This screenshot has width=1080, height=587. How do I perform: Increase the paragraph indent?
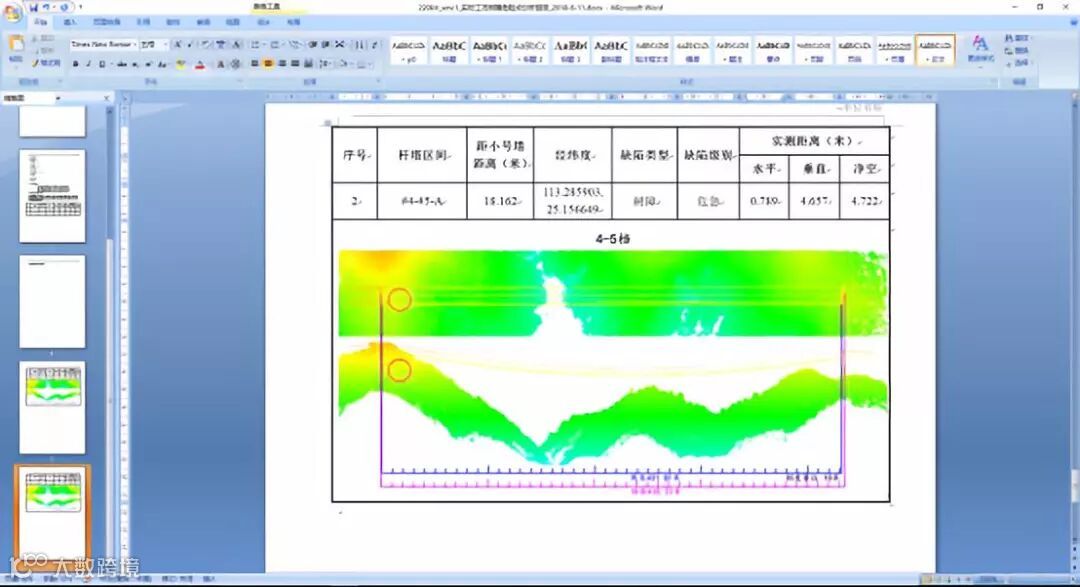325,44
